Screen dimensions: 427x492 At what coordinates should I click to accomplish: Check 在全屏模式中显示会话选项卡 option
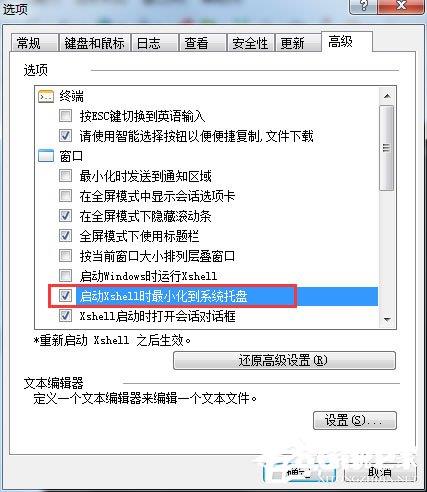pyautogui.click(x=65, y=196)
